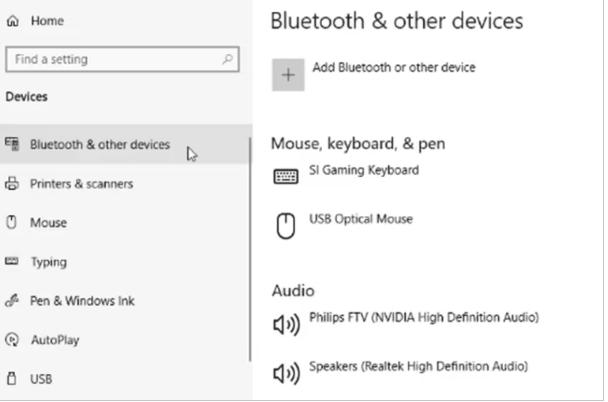The image size is (608, 402).
Task: Click the plus icon to add device
Action: (288, 74)
